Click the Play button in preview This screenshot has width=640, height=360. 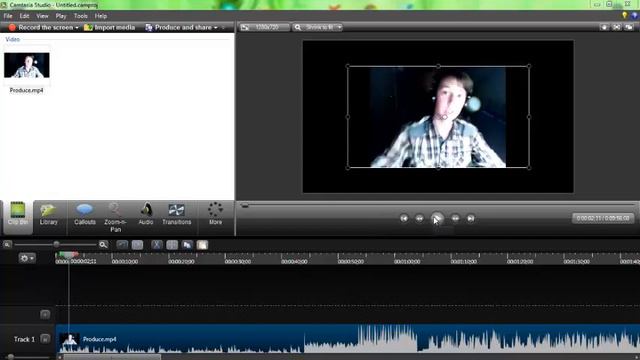coord(437,218)
